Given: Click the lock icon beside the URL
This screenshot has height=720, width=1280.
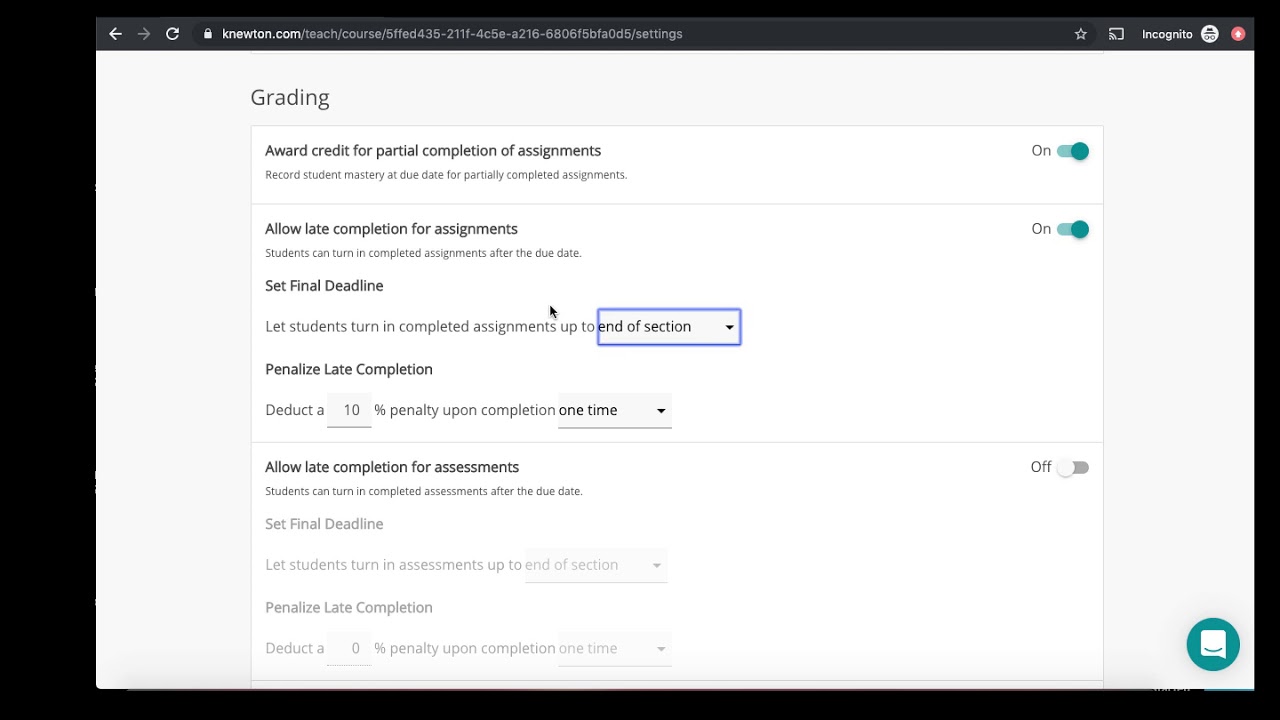Looking at the screenshot, I should pos(208,34).
